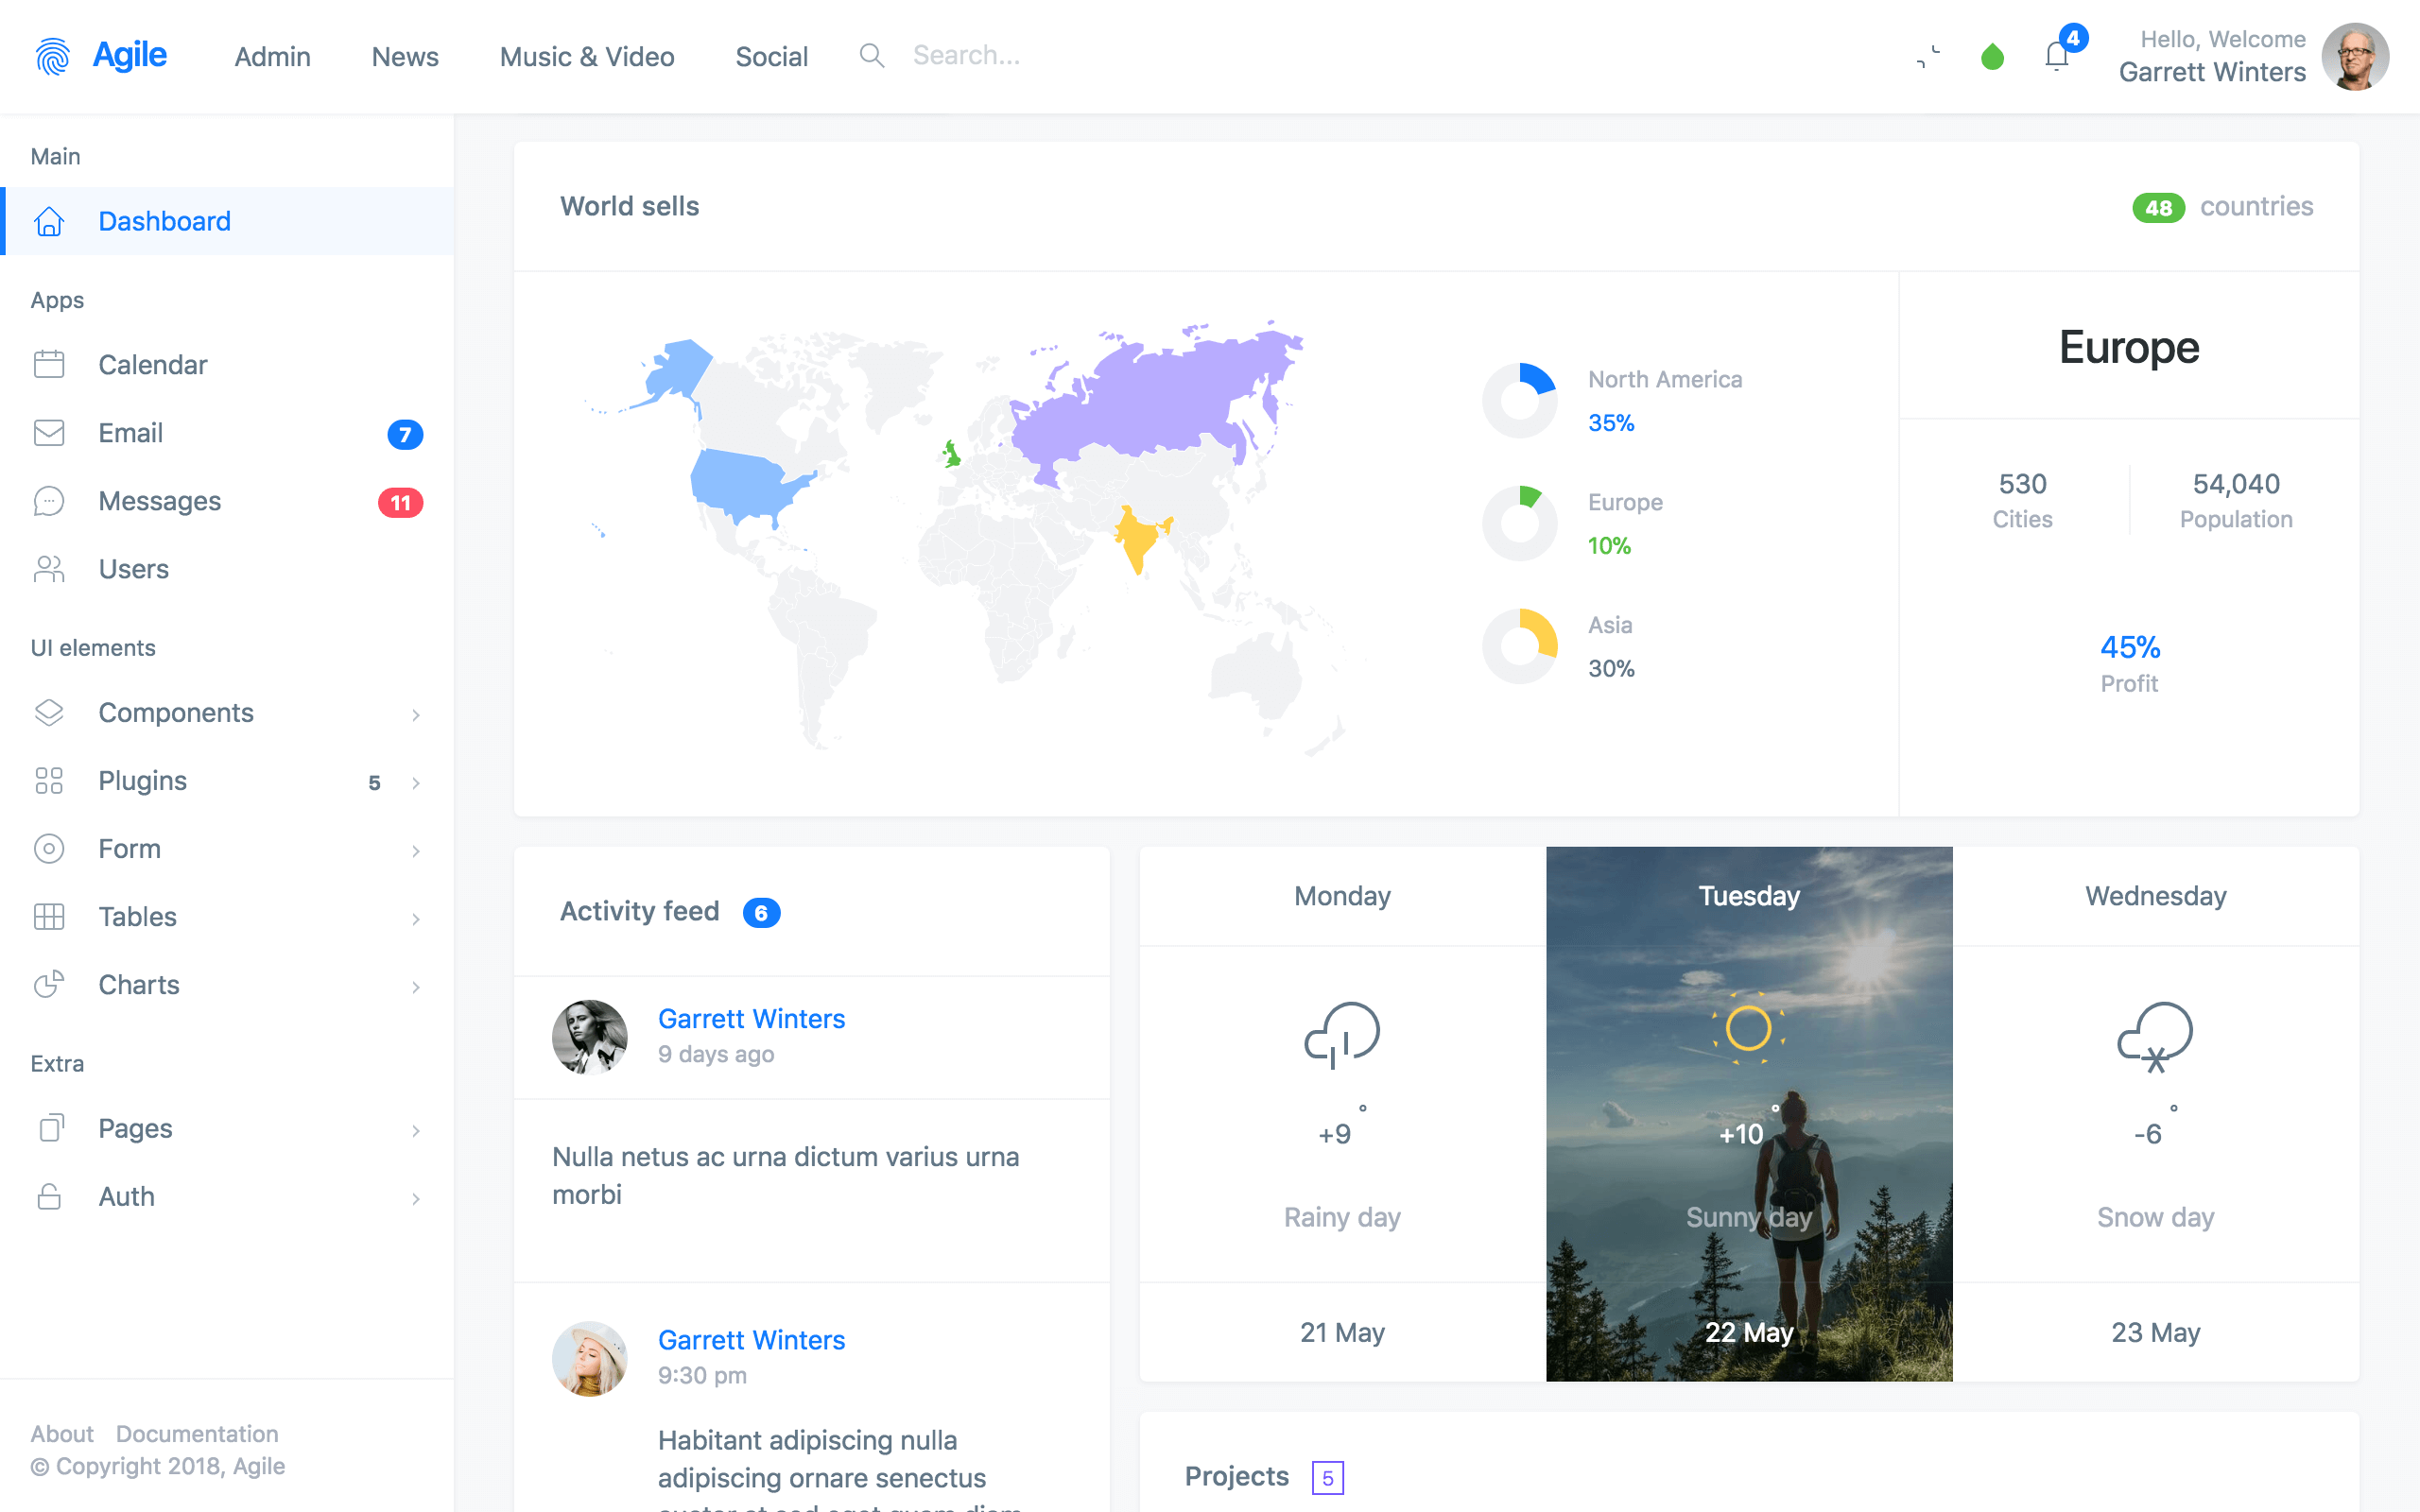Image resolution: width=2420 pixels, height=1512 pixels.
Task: Click the Email badge showing 7
Action: (x=405, y=434)
